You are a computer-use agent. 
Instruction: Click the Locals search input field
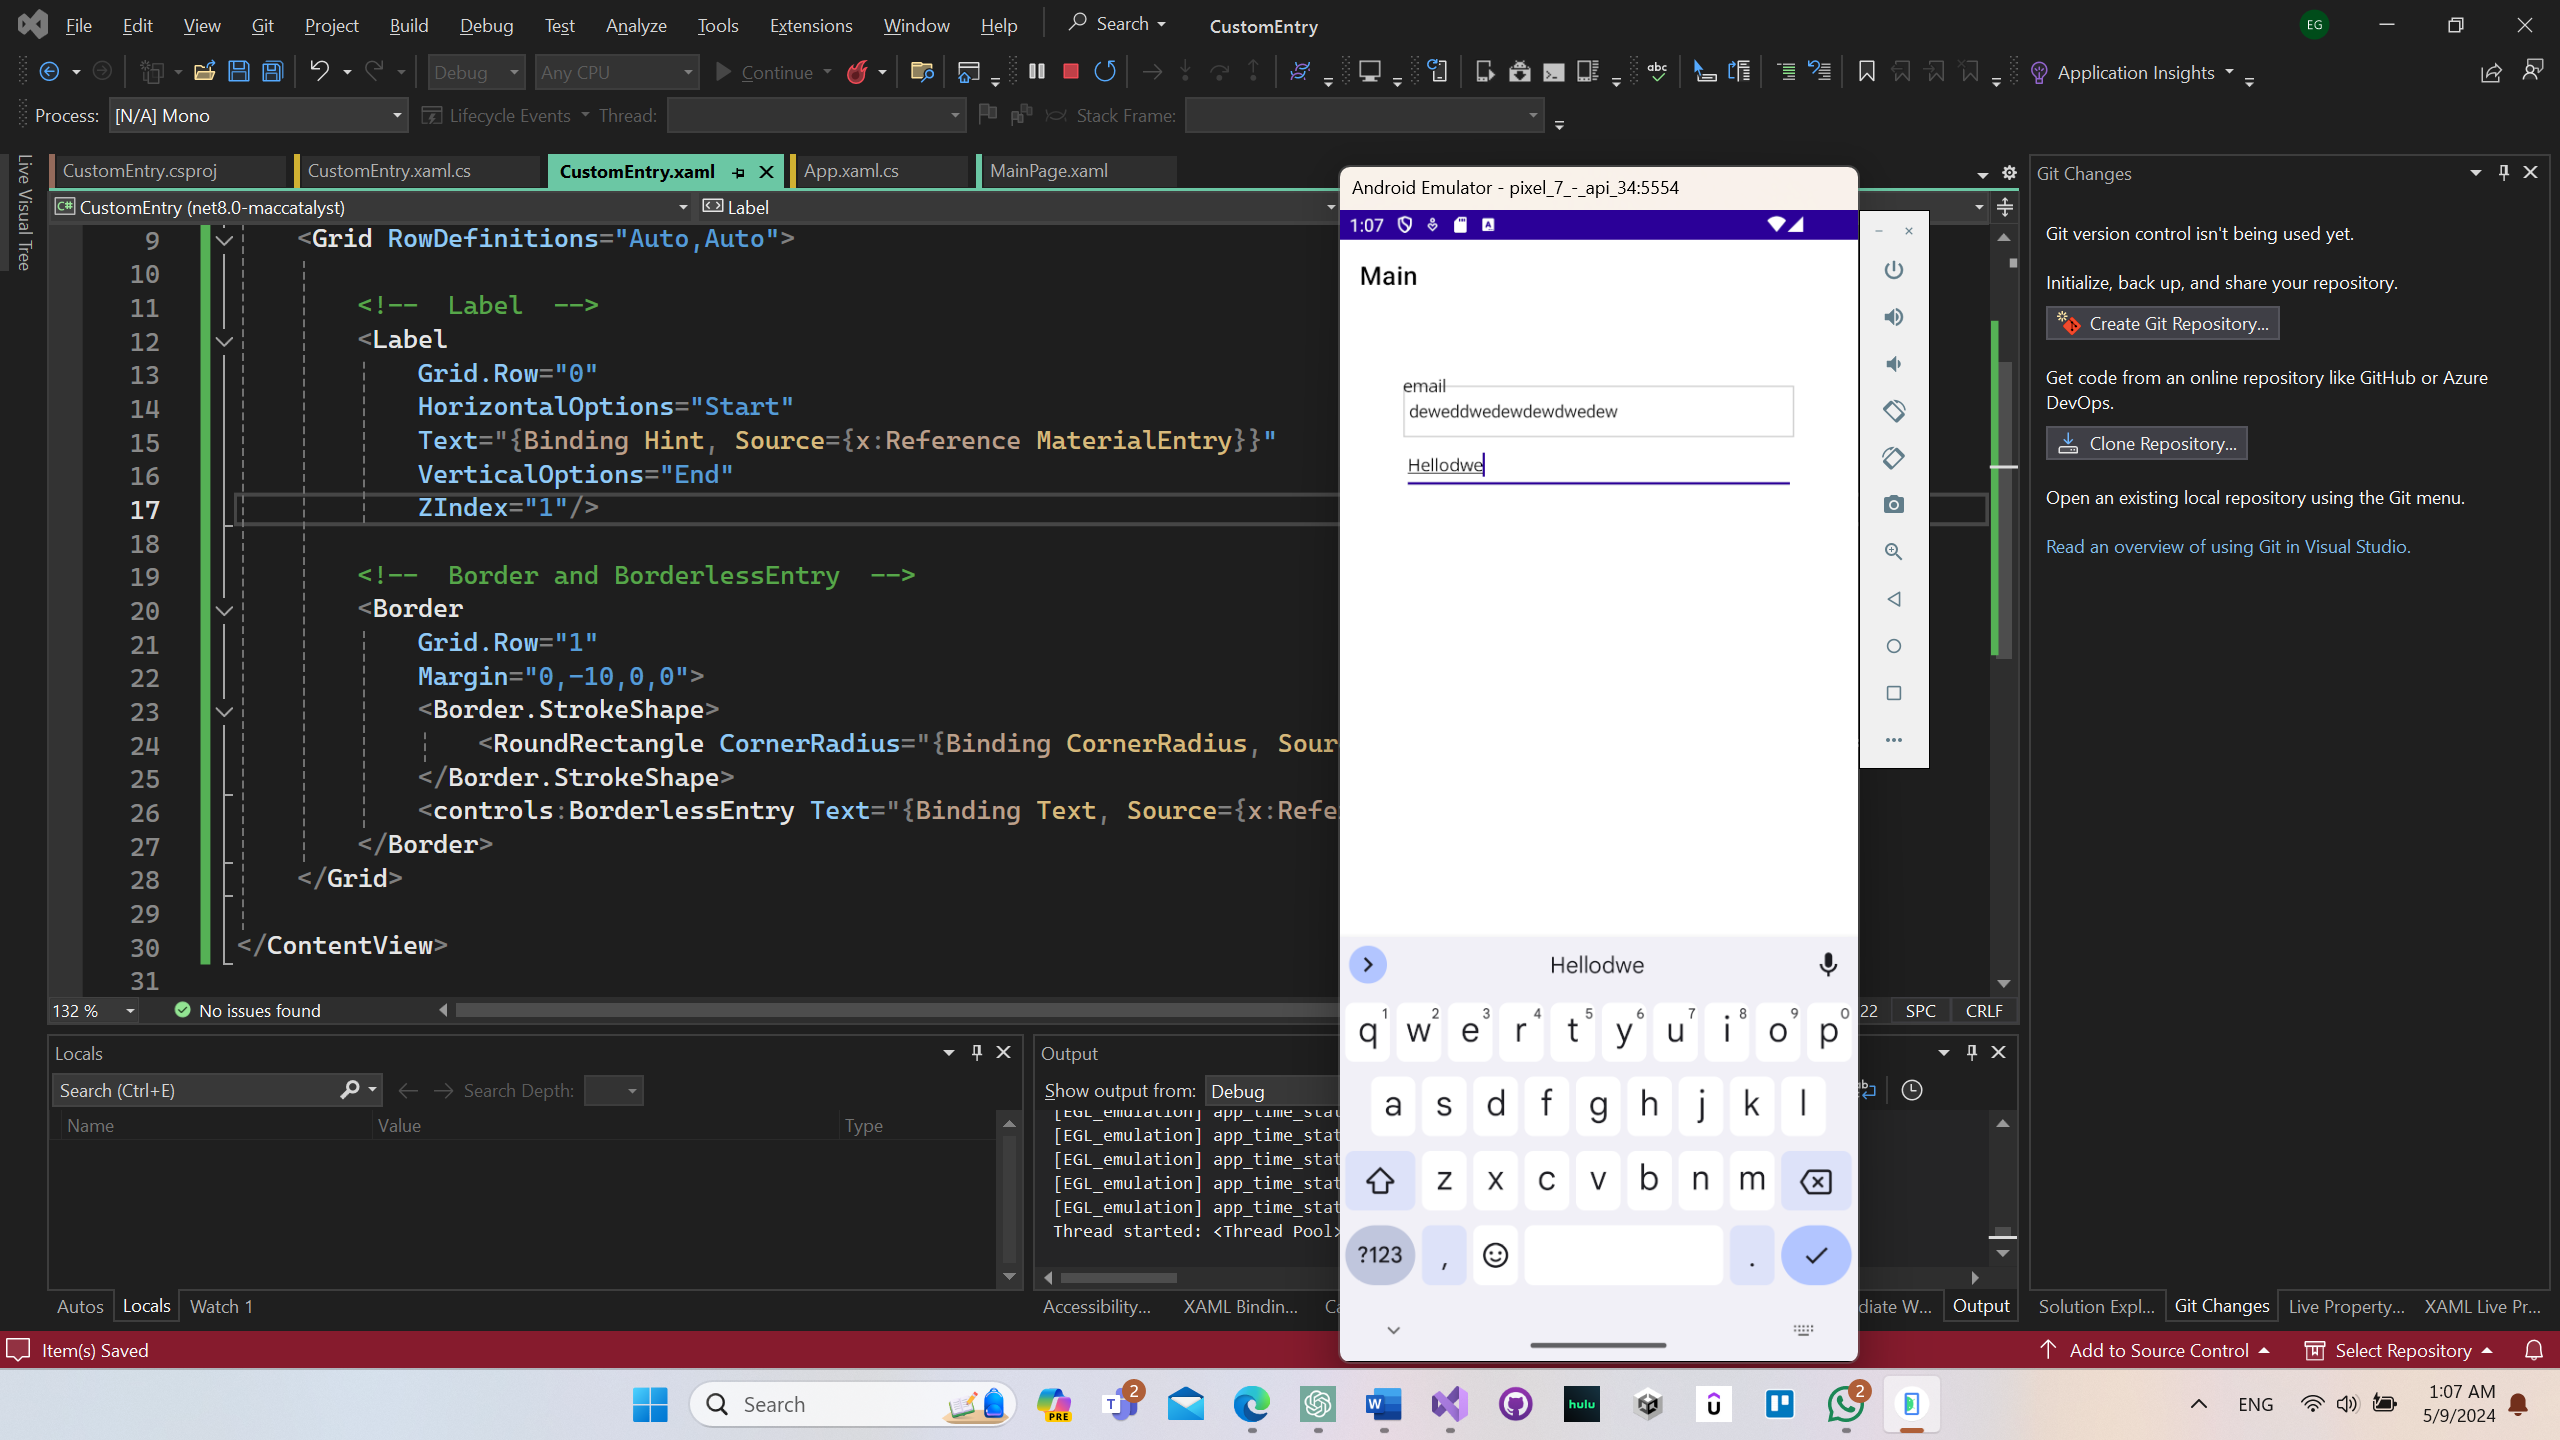point(197,1090)
